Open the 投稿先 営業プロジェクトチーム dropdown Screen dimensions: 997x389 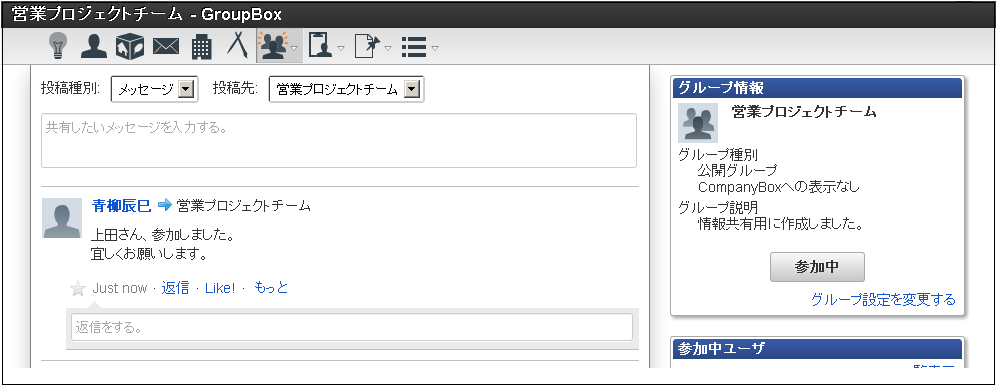pyautogui.click(x=347, y=90)
